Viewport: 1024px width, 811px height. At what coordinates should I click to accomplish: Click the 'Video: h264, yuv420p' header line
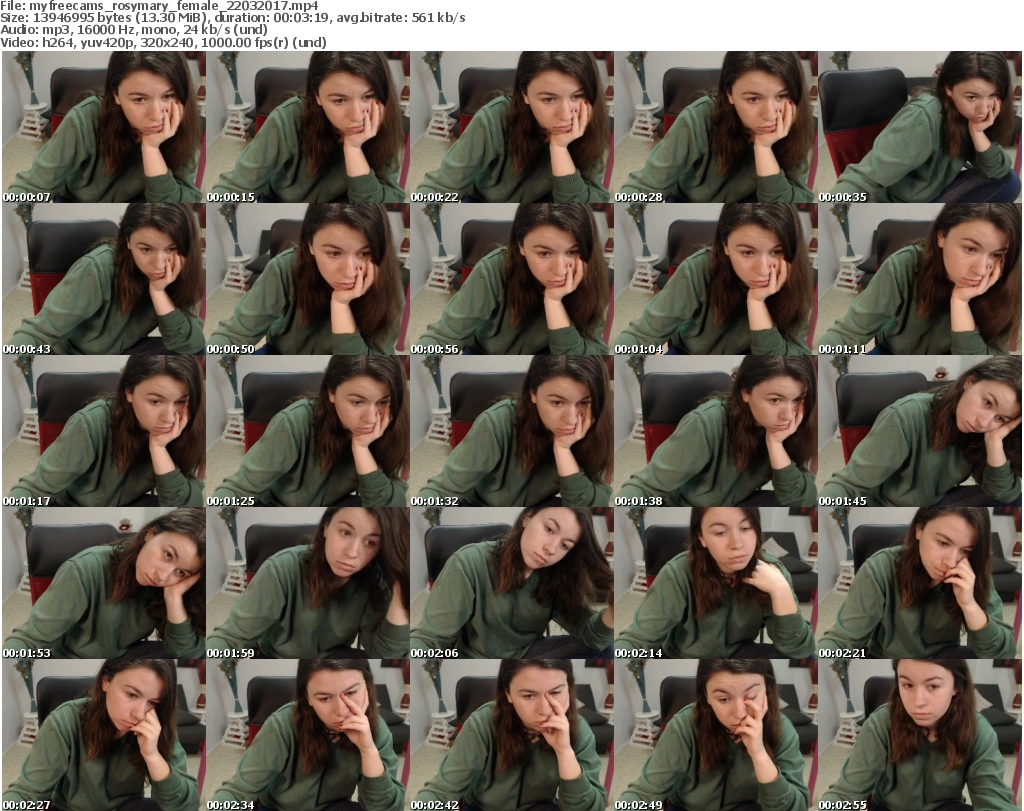point(163,42)
